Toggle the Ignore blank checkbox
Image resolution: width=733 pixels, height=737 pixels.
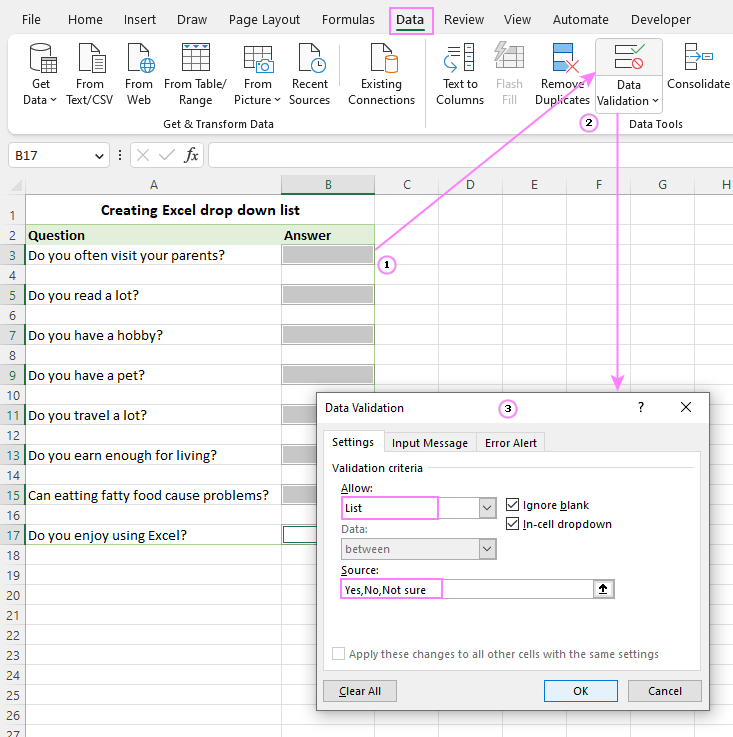(513, 505)
